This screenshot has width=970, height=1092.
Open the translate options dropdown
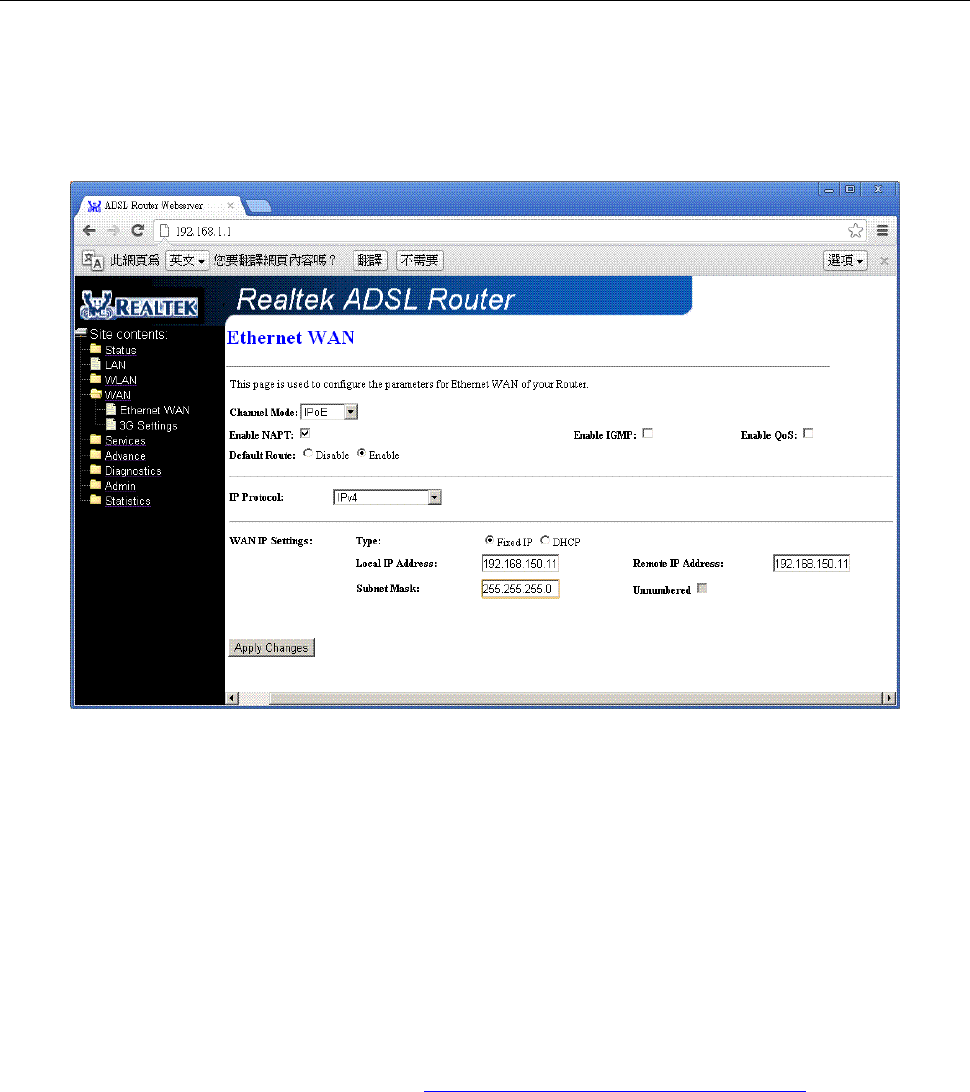click(845, 260)
